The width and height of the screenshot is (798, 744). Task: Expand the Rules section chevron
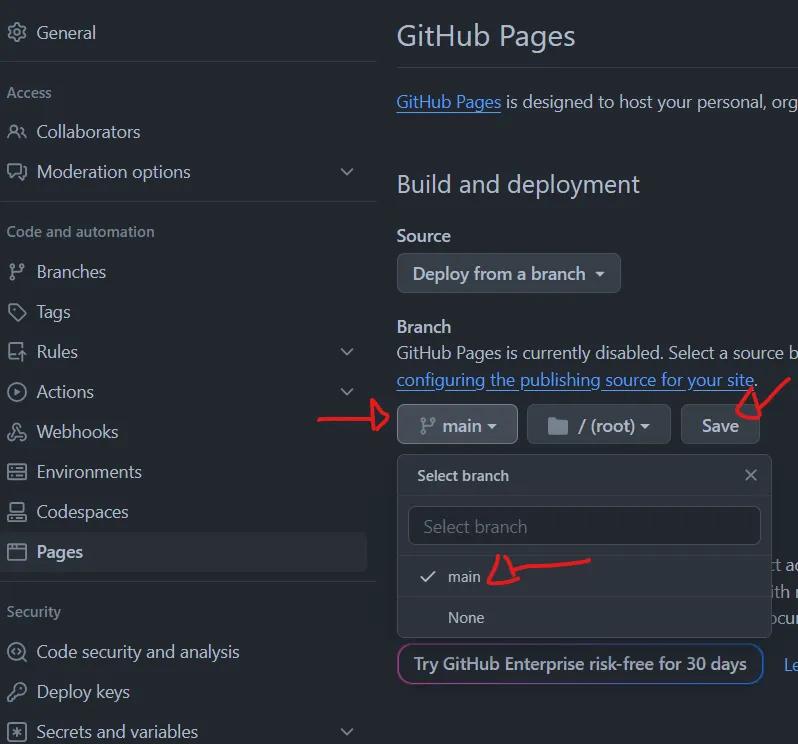tap(347, 352)
